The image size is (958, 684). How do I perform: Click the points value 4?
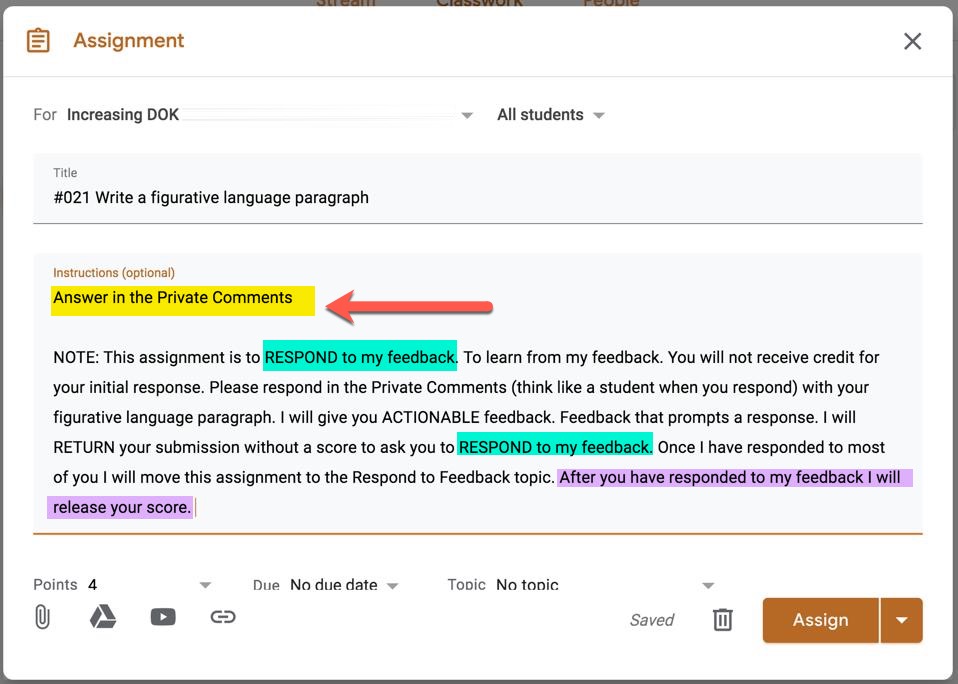[x=92, y=584]
